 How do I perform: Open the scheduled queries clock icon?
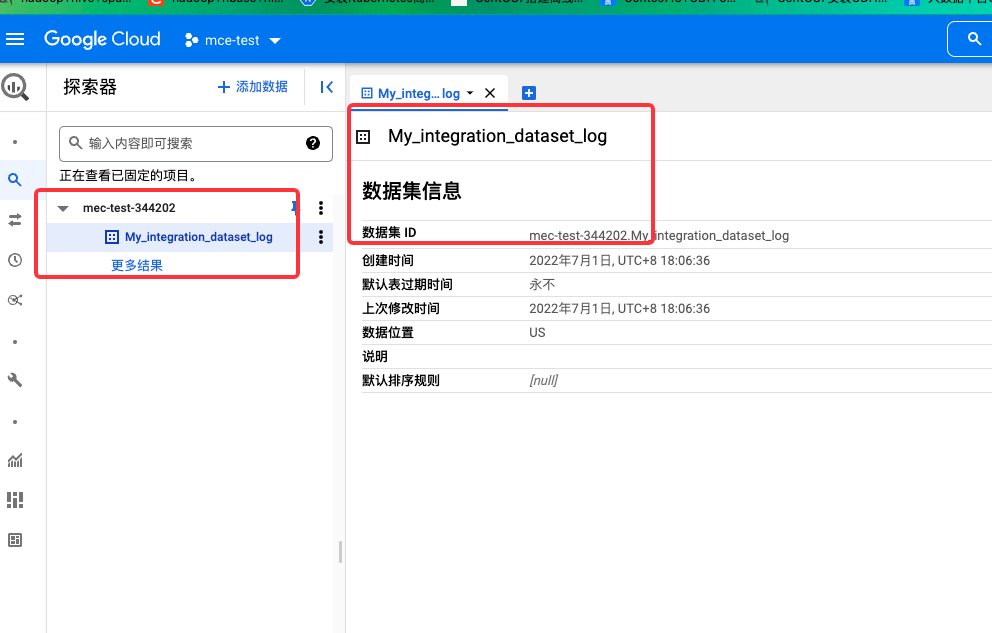(x=15, y=260)
